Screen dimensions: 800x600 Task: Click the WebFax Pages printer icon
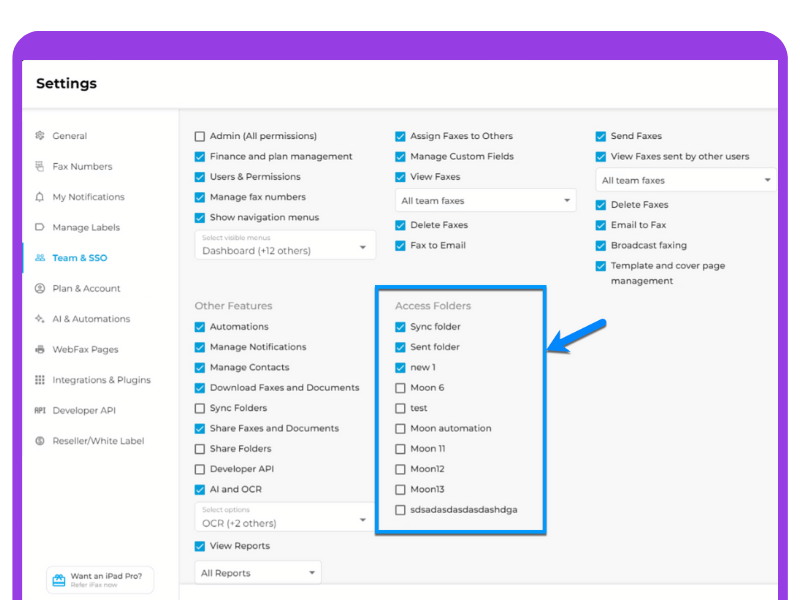click(40, 349)
